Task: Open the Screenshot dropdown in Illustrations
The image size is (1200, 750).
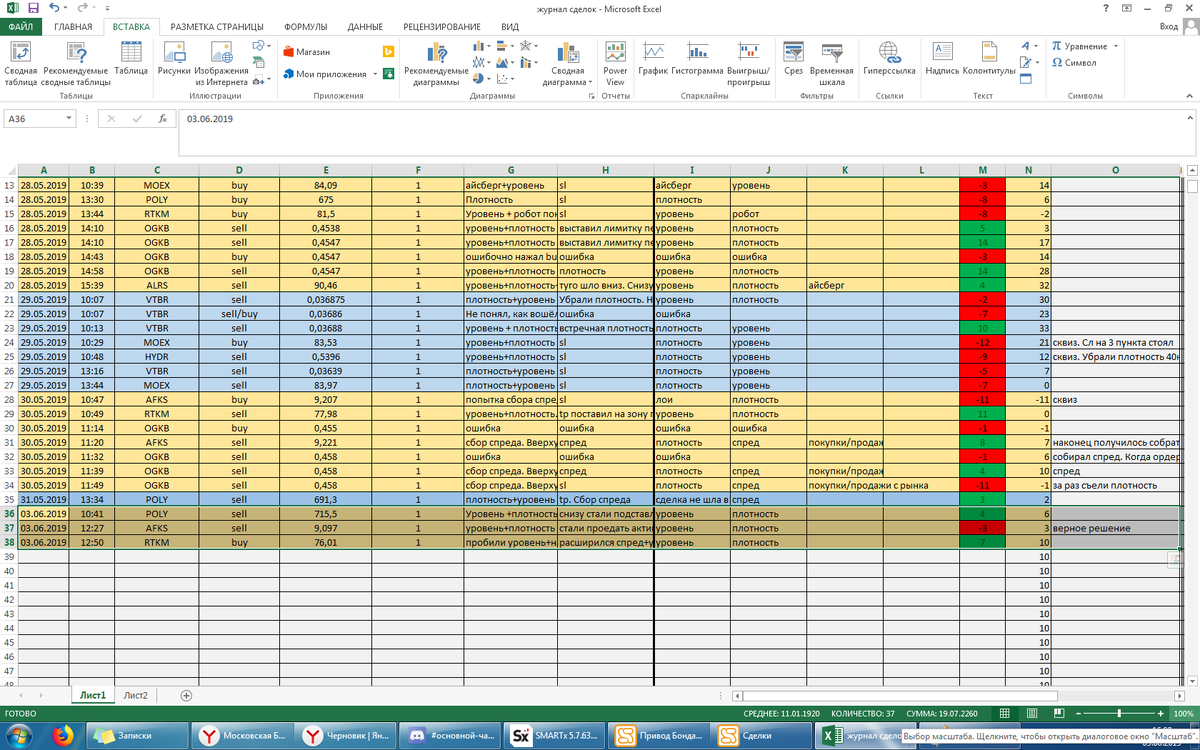Action: click(x=260, y=79)
